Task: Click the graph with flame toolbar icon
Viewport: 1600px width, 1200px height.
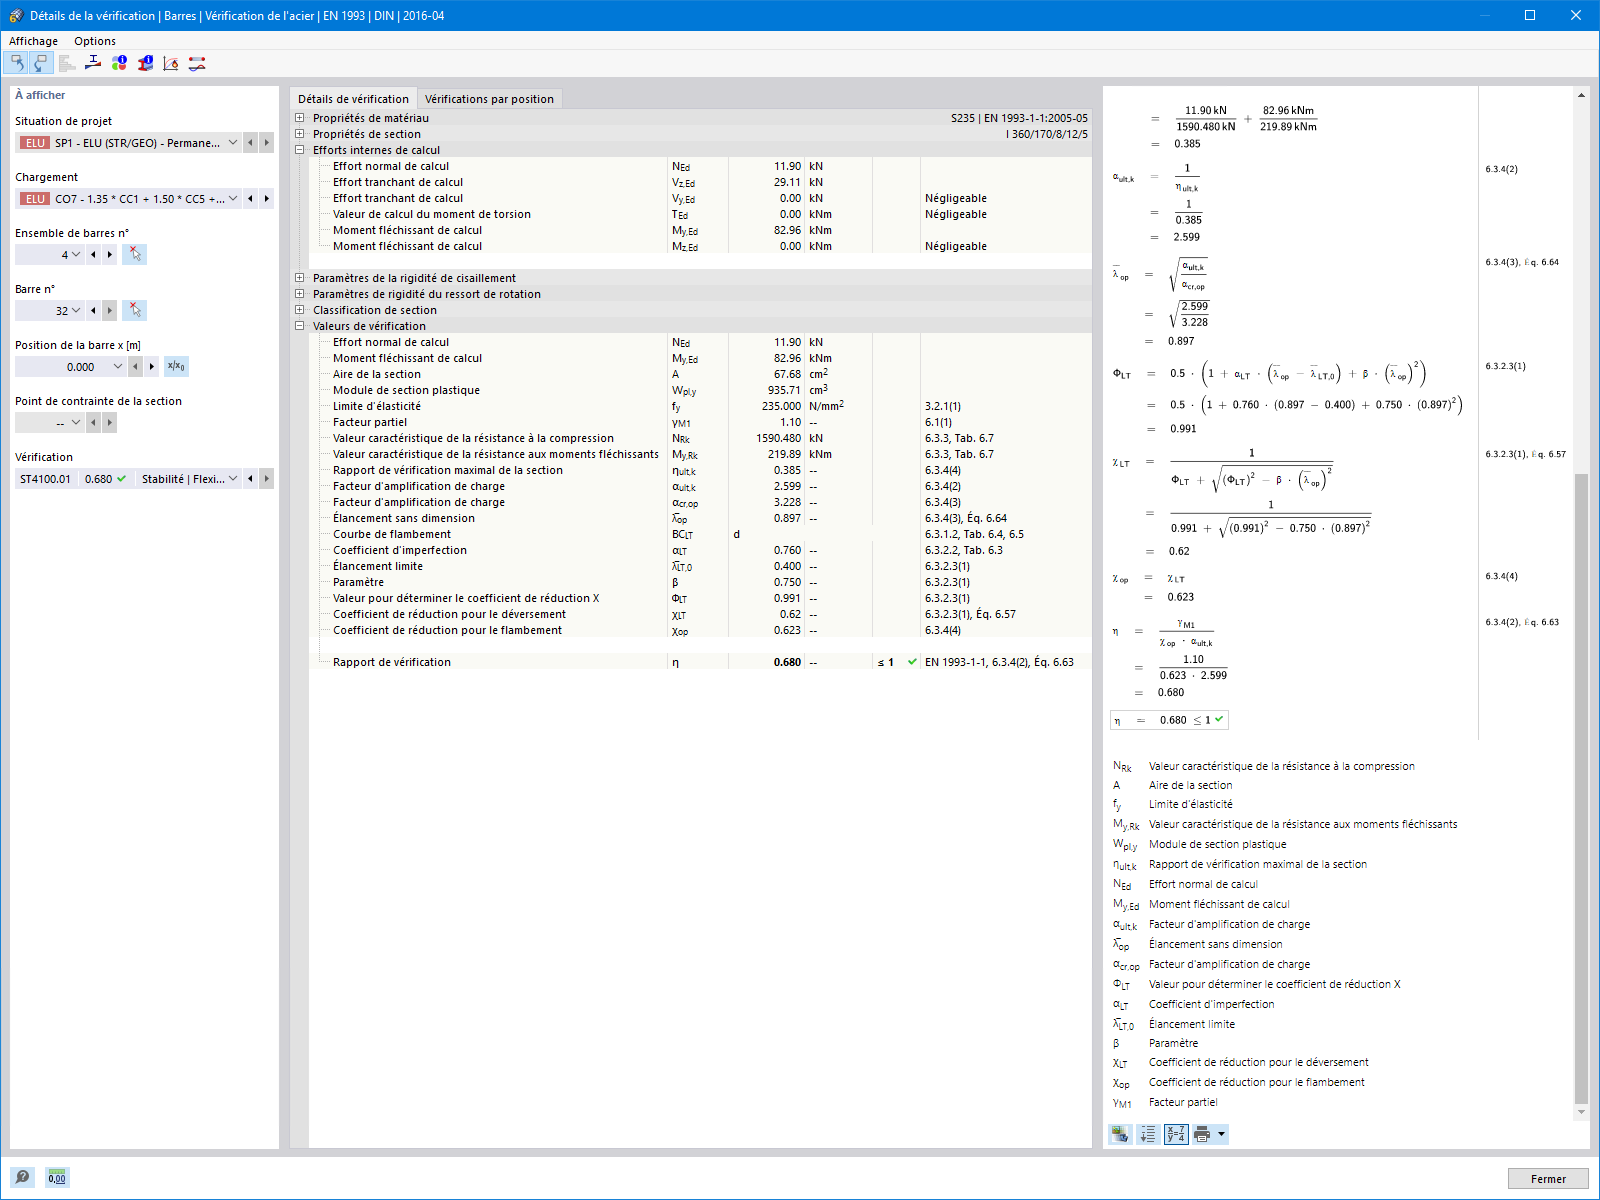Action: pyautogui.click(x=171, y=63)
